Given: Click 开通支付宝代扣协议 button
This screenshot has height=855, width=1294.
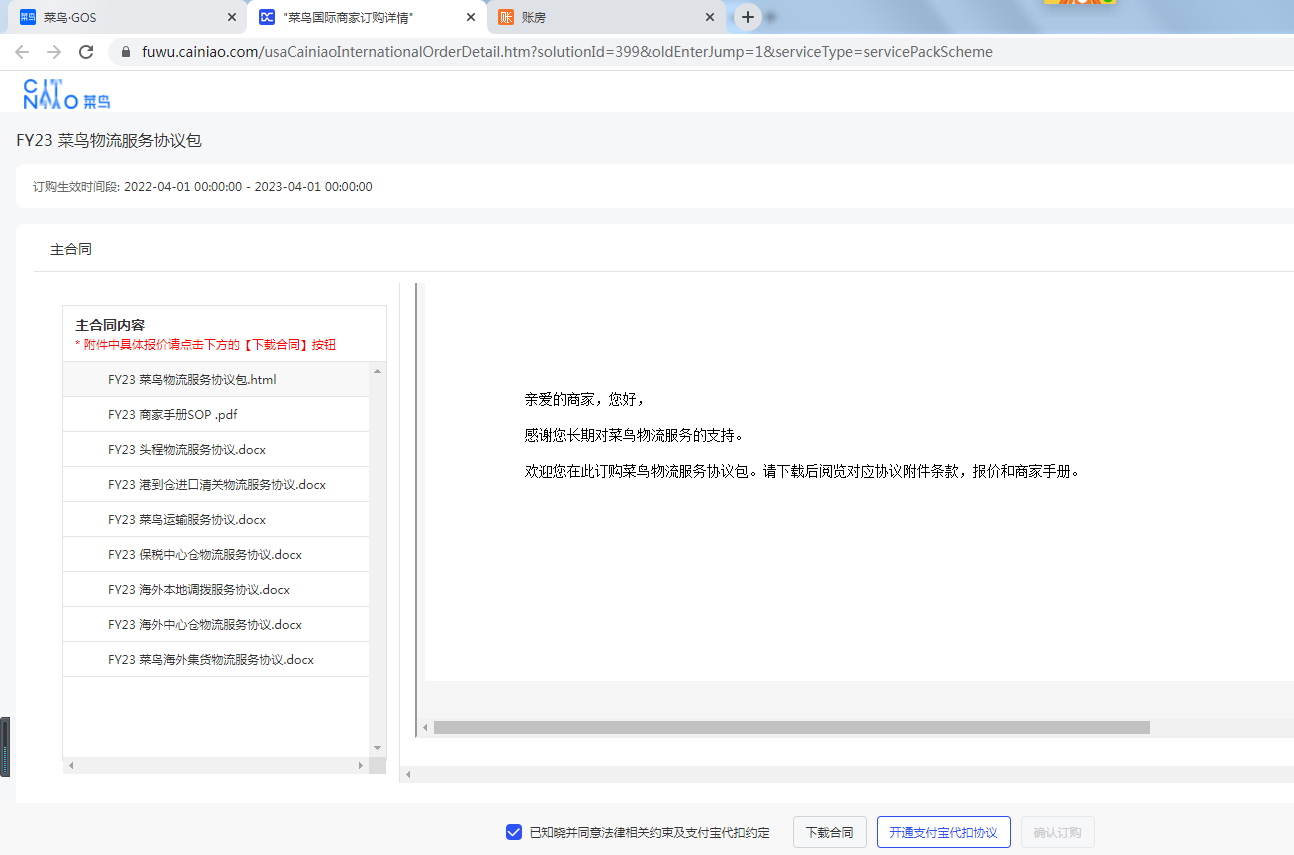Looking at the screenshot, I should pos(943,832).
